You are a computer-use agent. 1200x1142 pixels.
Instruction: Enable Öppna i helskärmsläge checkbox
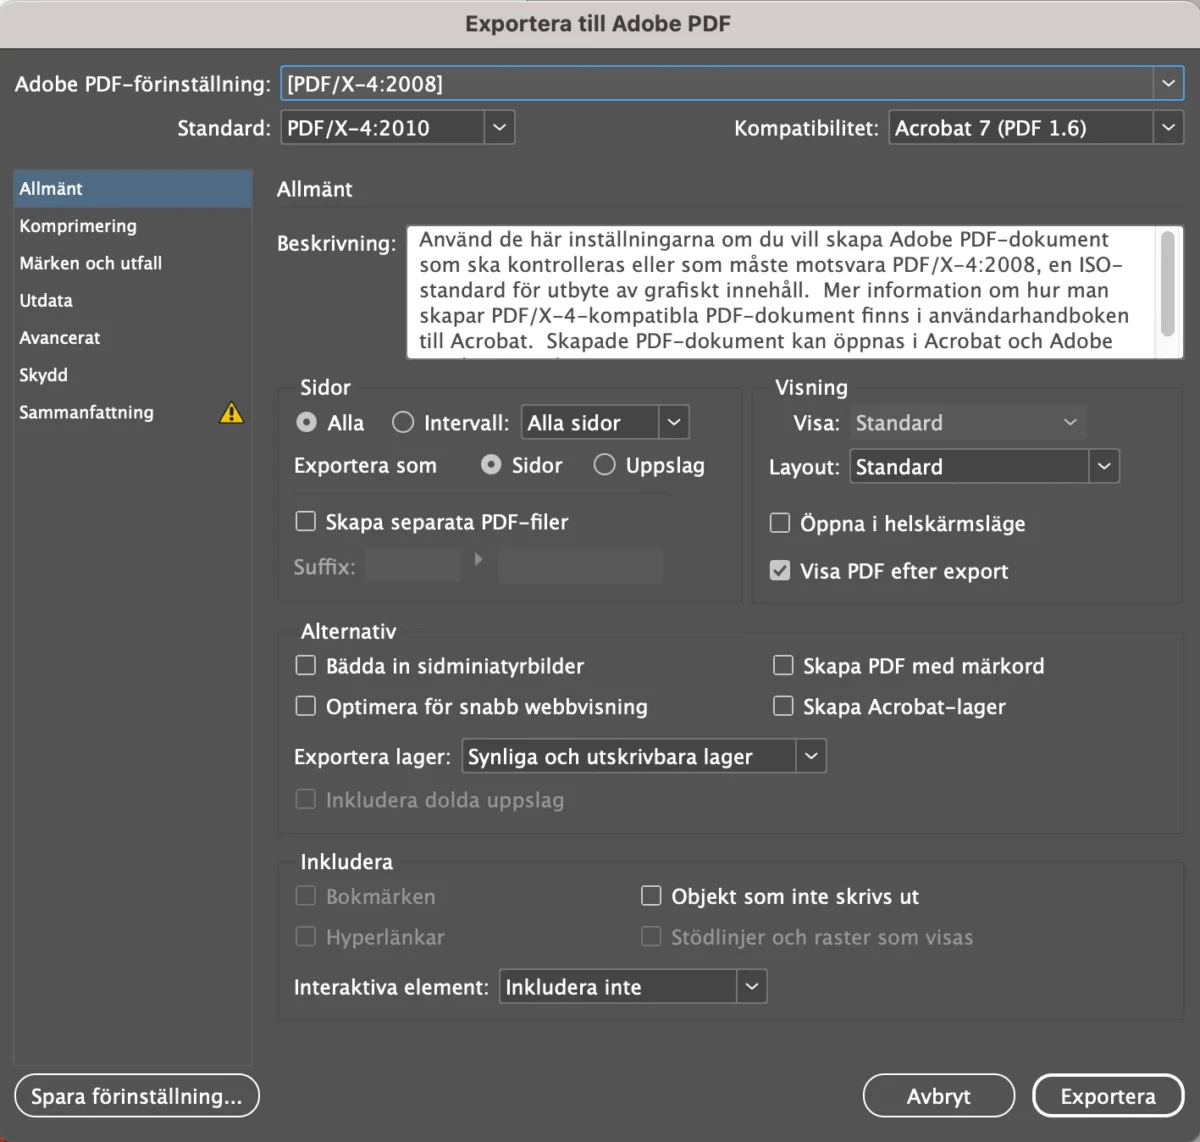click(780, 523)
